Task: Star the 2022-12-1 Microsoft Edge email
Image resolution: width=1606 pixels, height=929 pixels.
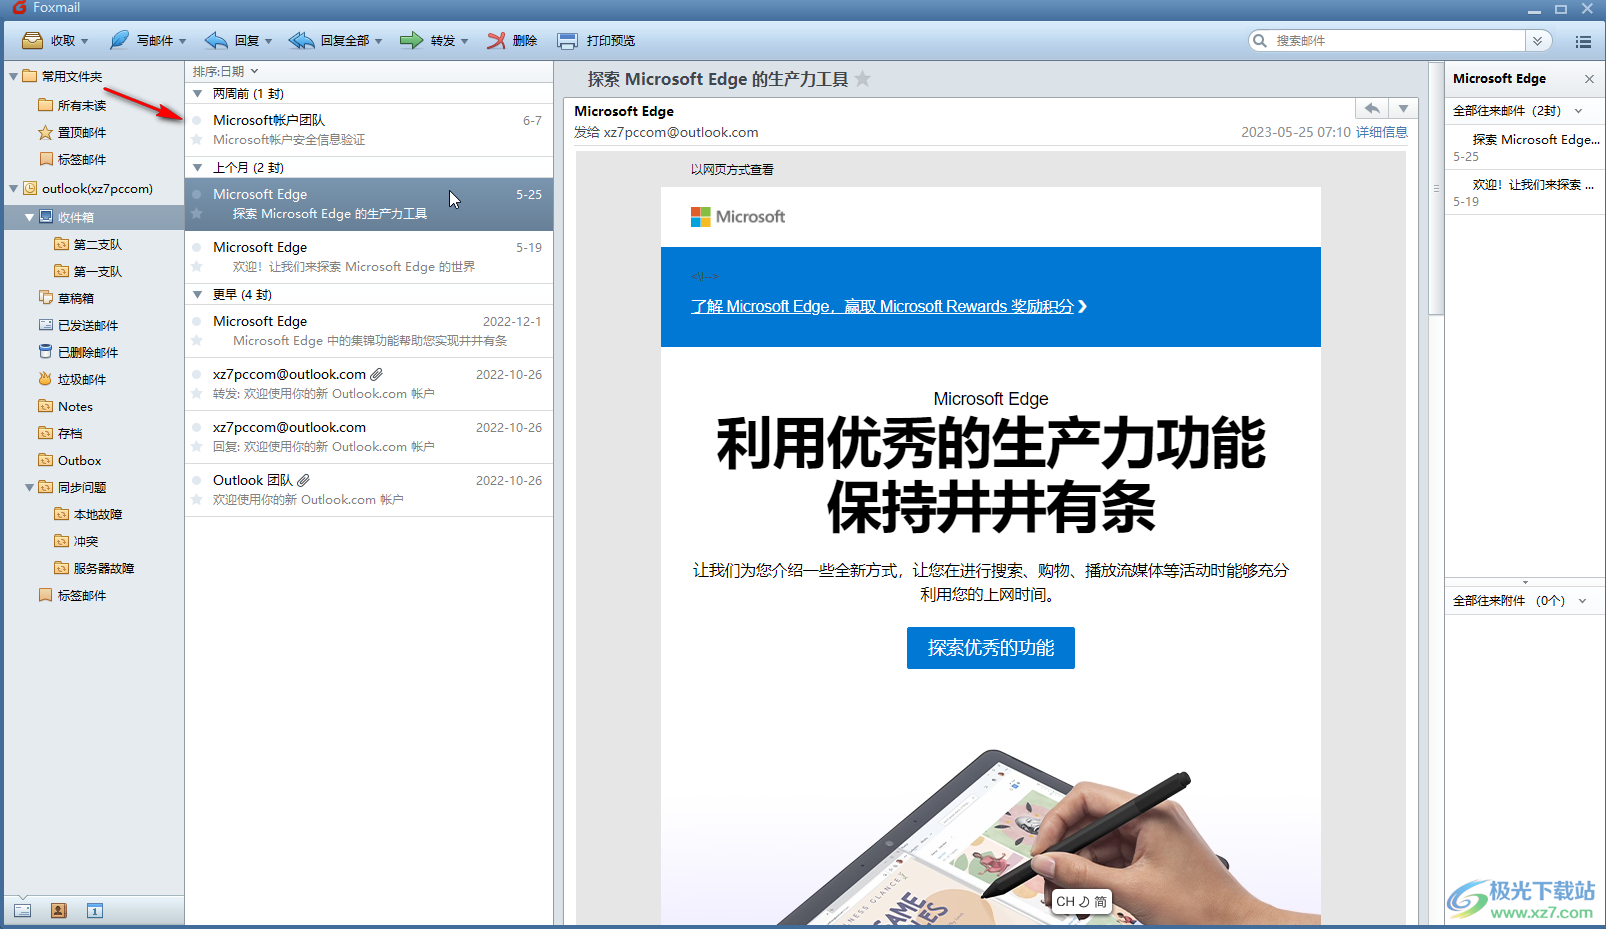Action: click(x=197, y=341)
